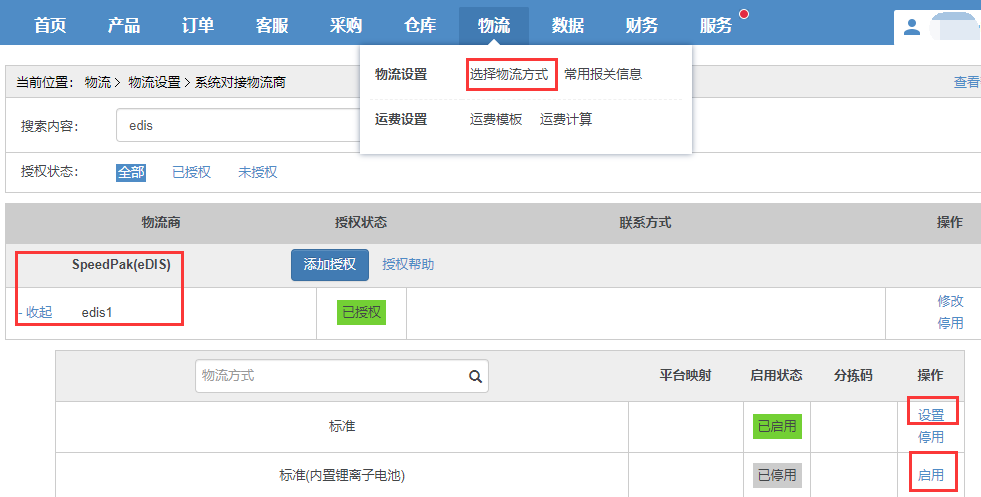The width and height of the screenshot is (981, 497).
Task: Click the 添加授权 button
Action: pyautogui.click(x=330, y=265)
